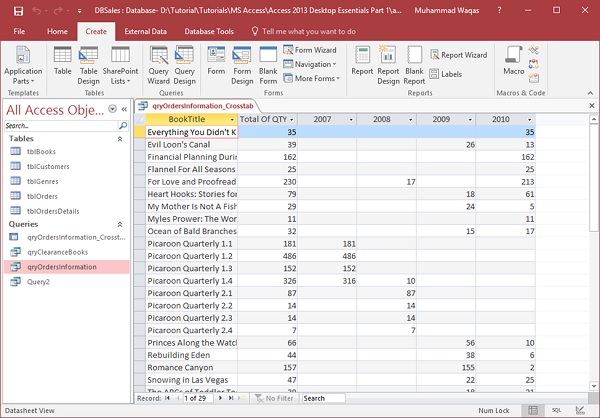Collapse the Queries group in navigation pane
Screen dimensions: 600x418
(119, 223)
